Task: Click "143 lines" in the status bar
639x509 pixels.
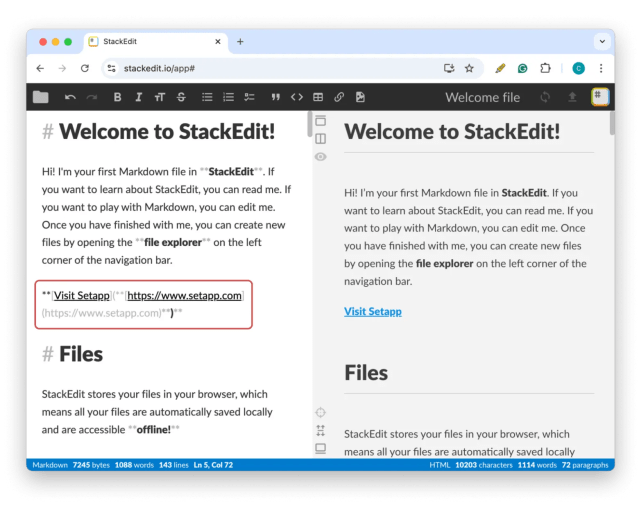Action: point(174,465)
